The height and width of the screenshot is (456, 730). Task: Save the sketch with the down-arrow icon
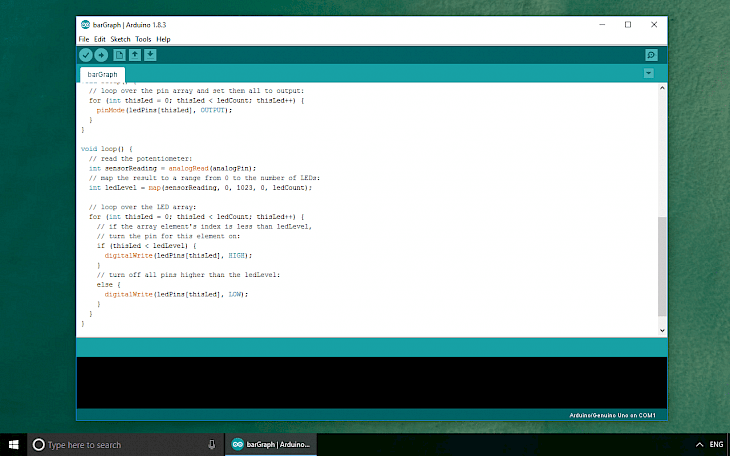[150, 55]
